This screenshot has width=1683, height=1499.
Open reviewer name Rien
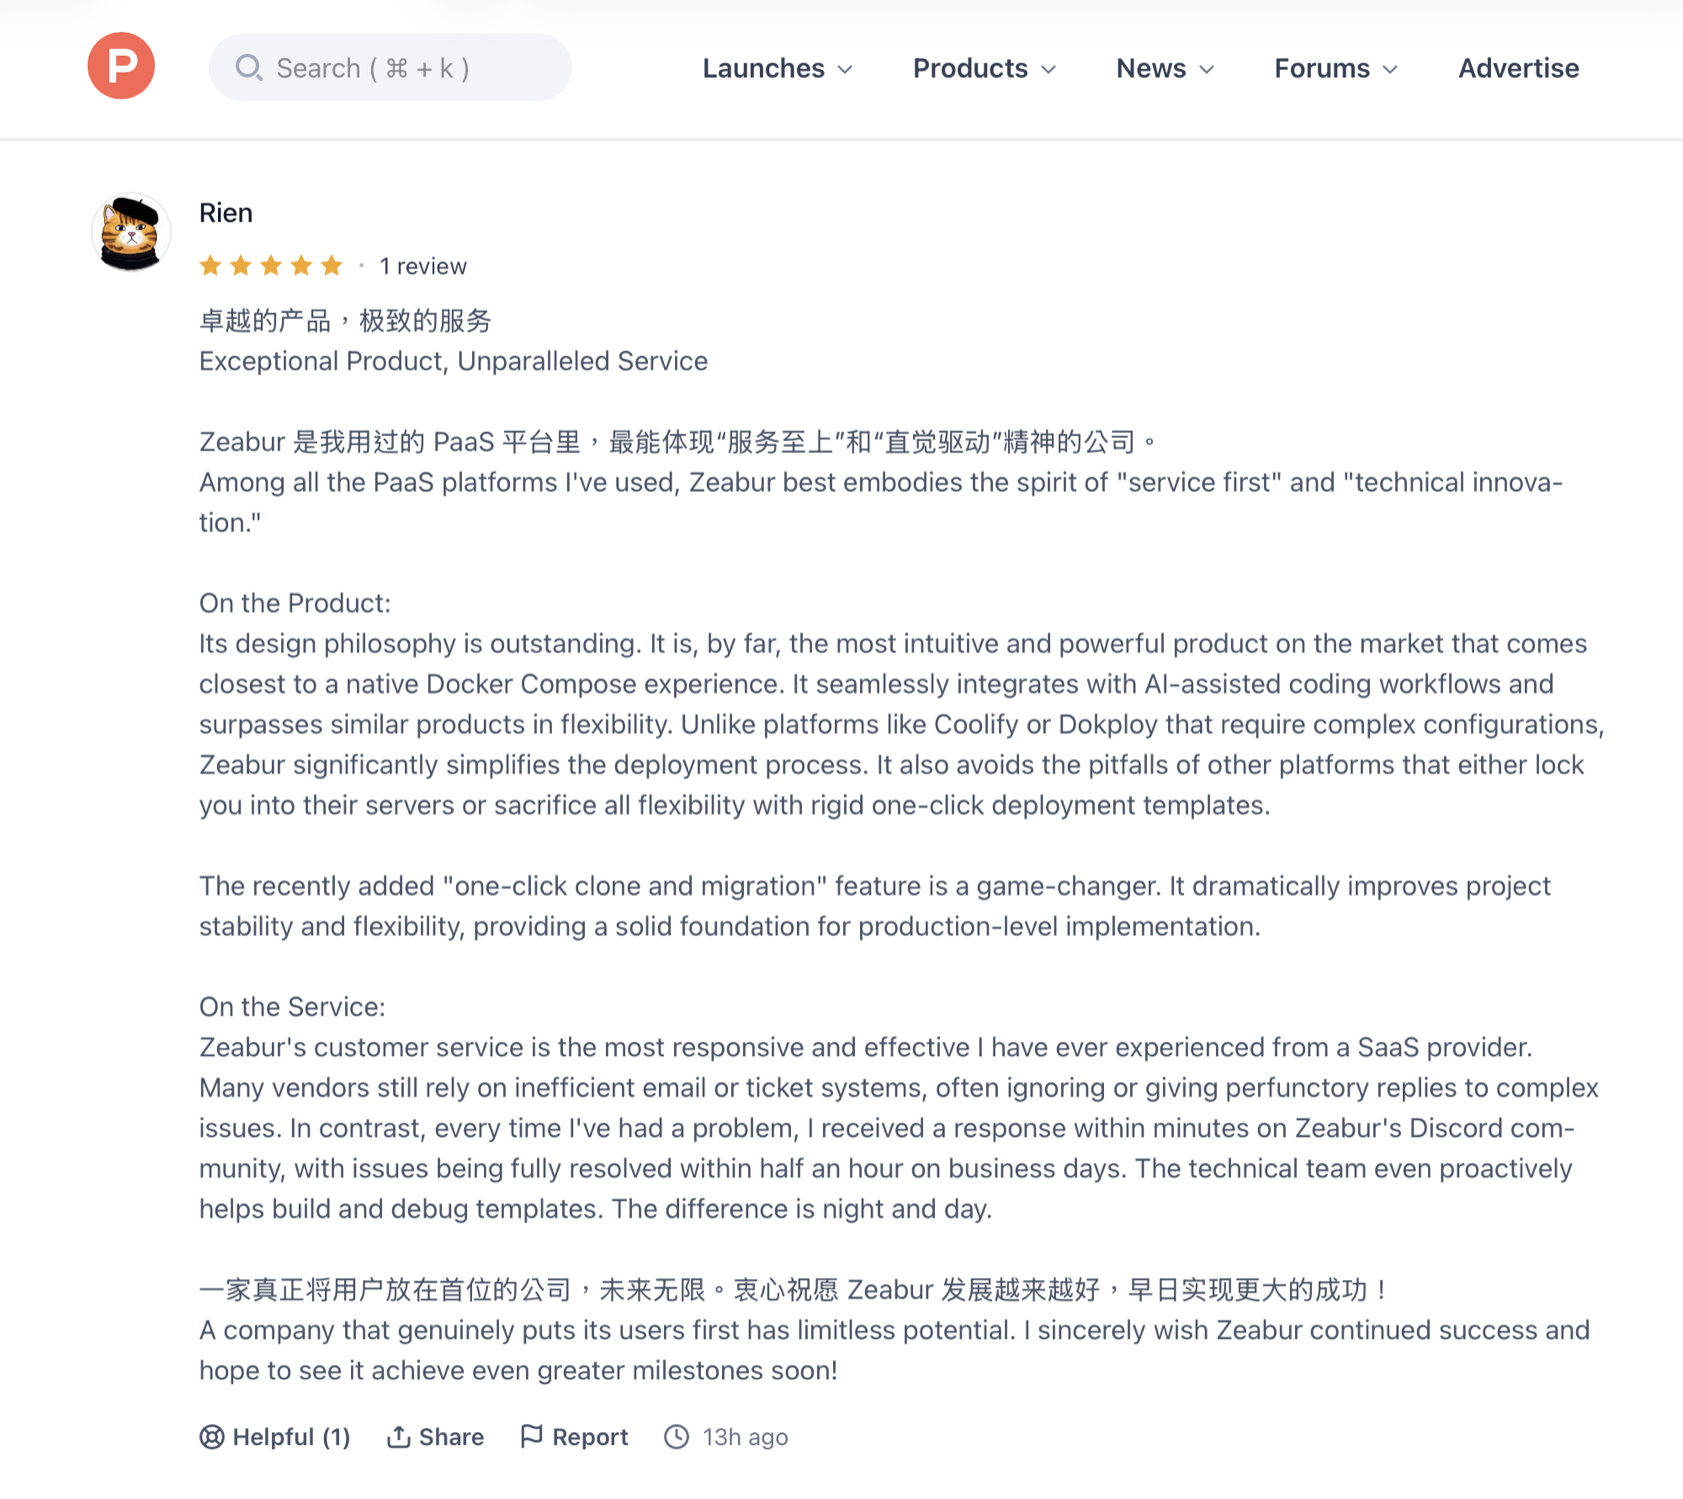click(226, 213)
